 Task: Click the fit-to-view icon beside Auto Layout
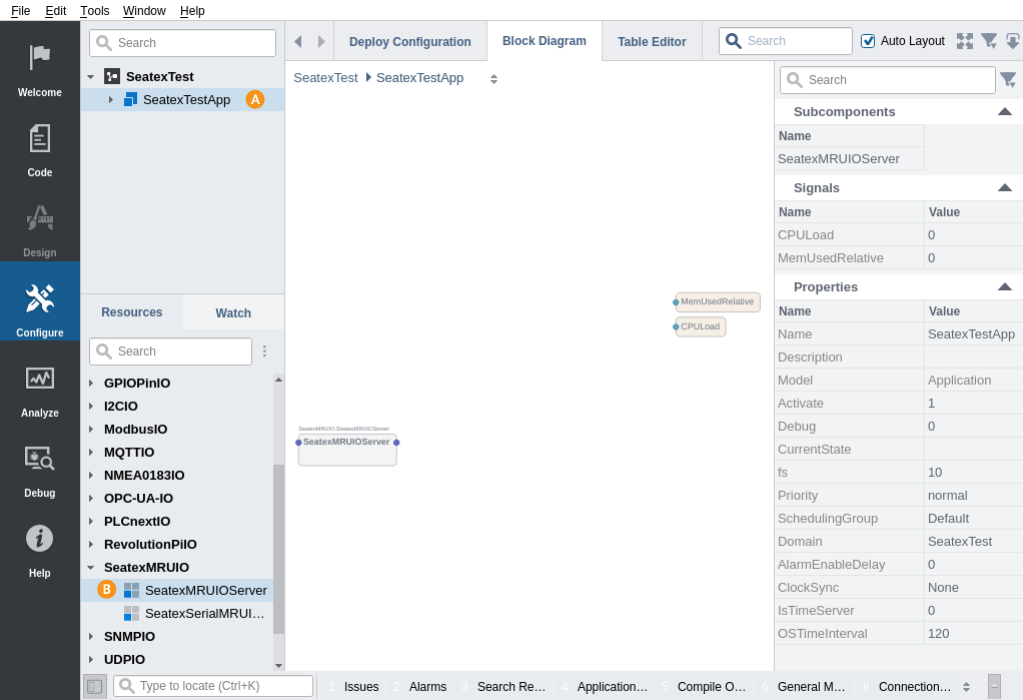(964, 41)
